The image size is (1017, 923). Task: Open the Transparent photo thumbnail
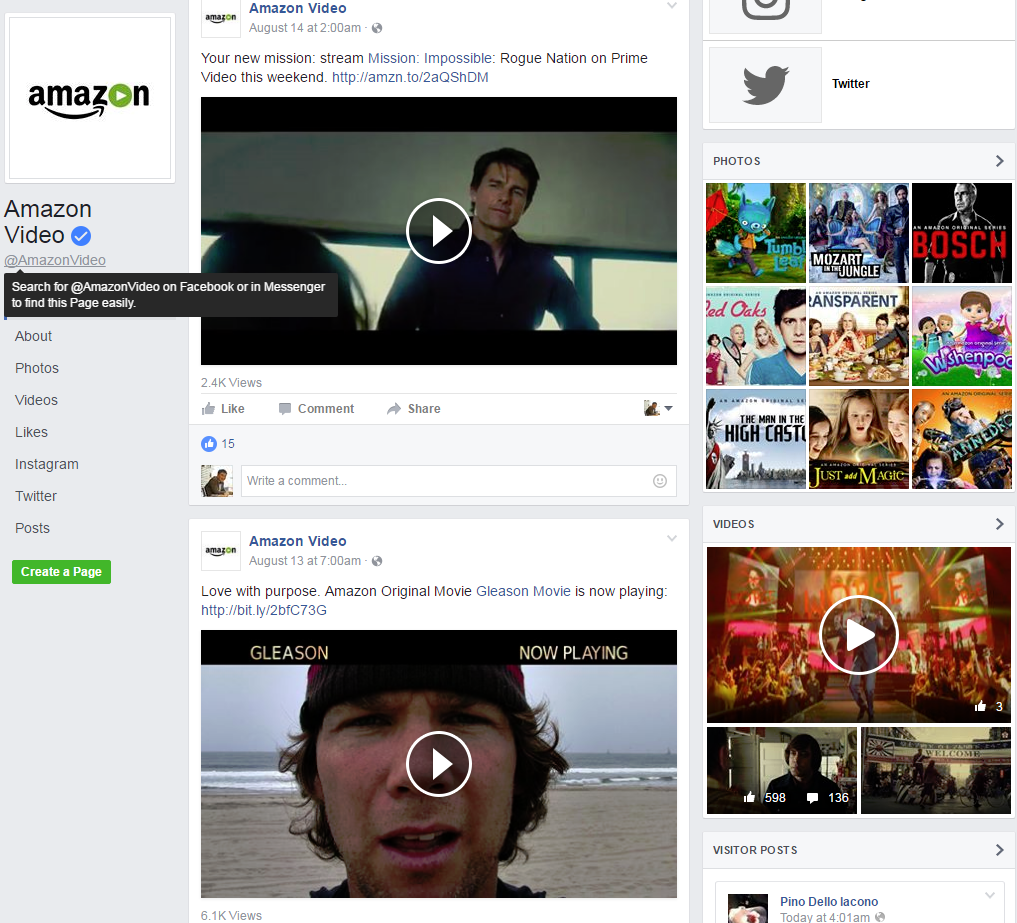[859, 336]
